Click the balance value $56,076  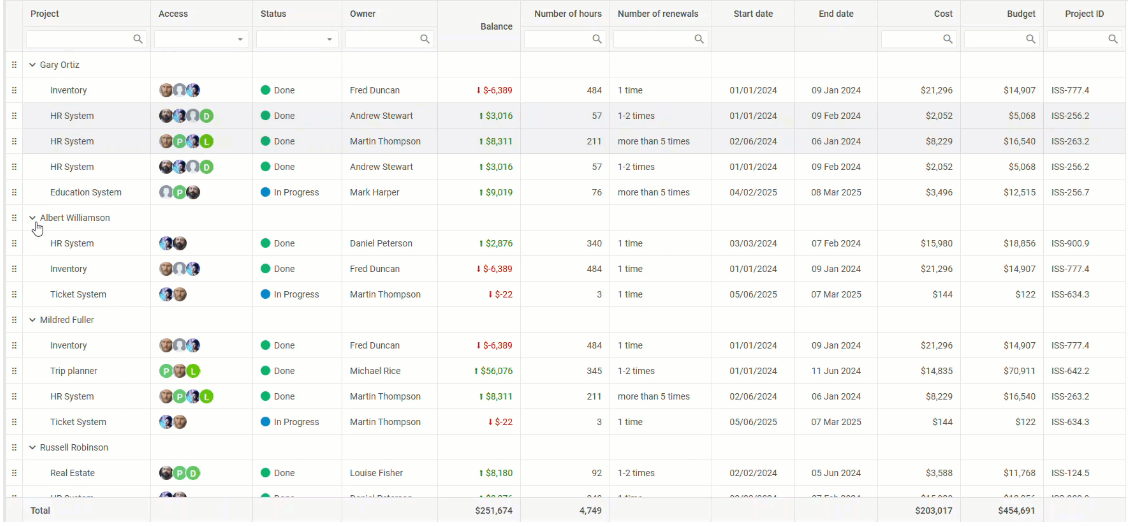tap(494, 371)
